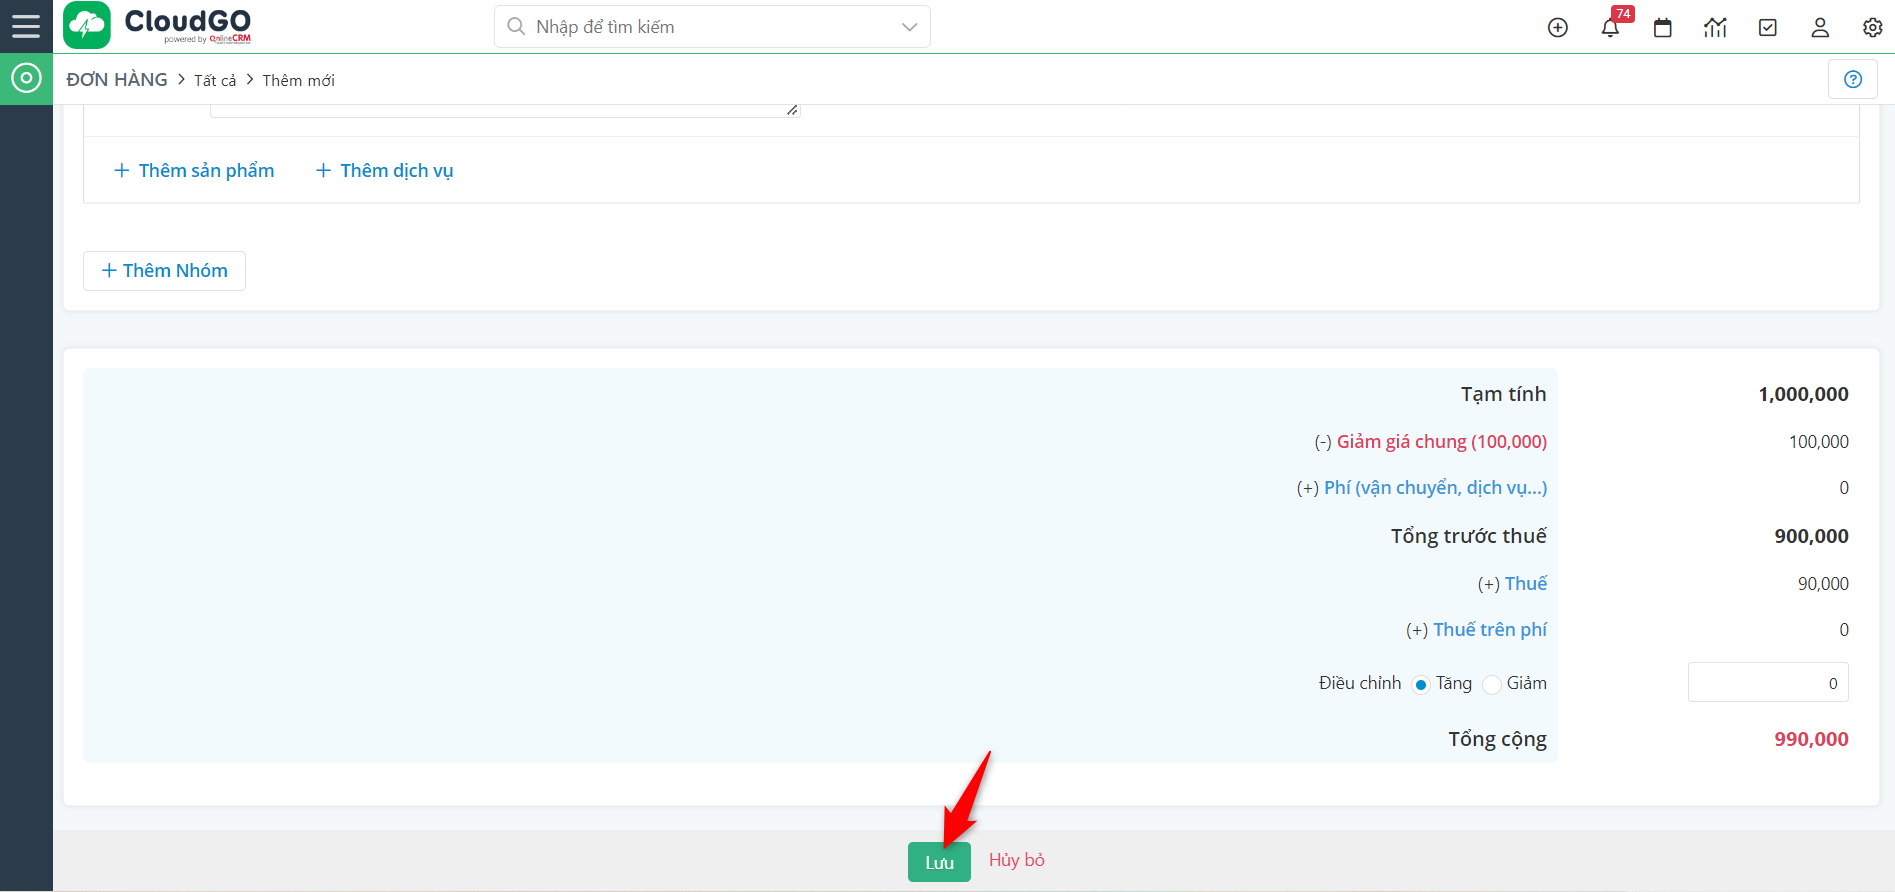Select the Tăng adjustment radio button
This screenshot has height=892, width=1895.
(1420, 684)
